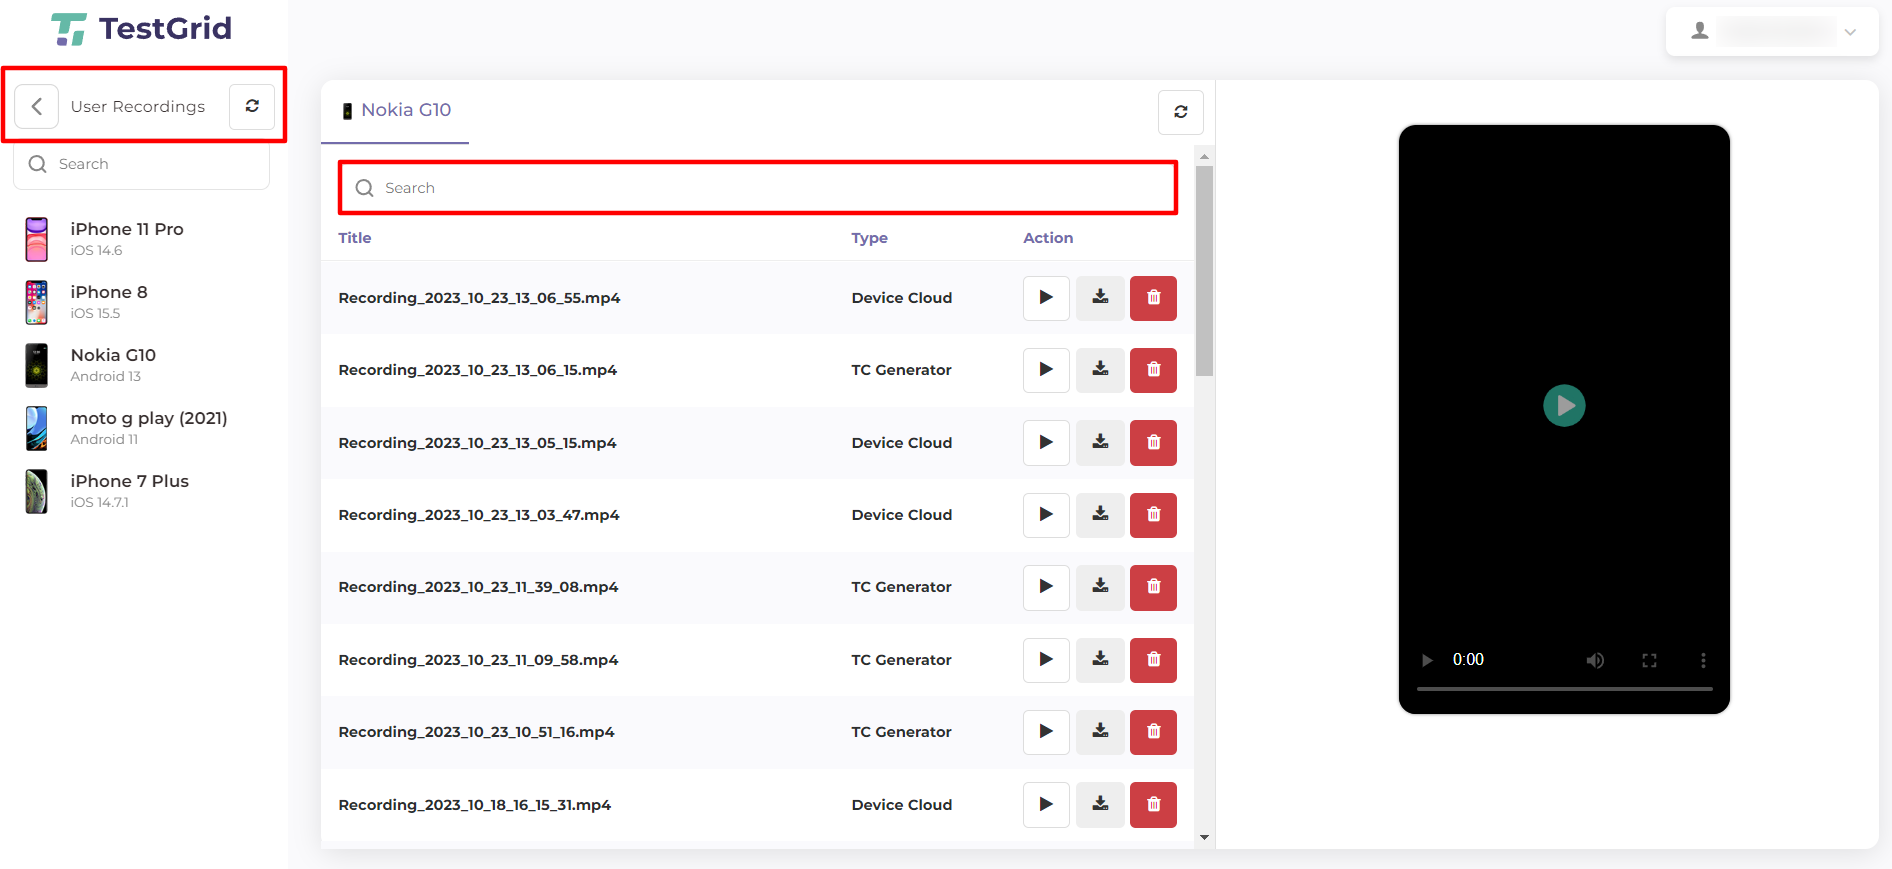Focus the recordings search box
Screen dimensions: 1892x869
coord(758,188)
